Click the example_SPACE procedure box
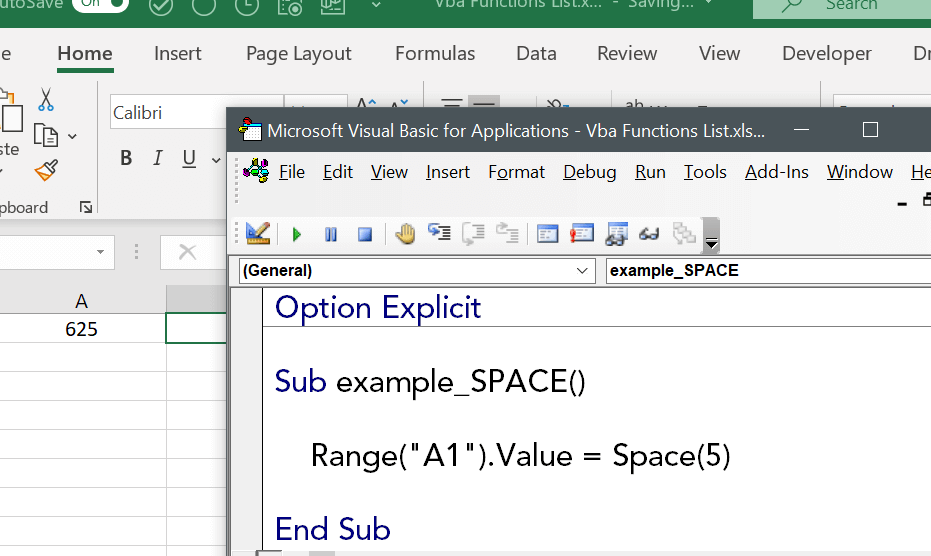Image resolution: width=931 pixels, height=556 pixels. pyautogui.click(x=768, y=271)
